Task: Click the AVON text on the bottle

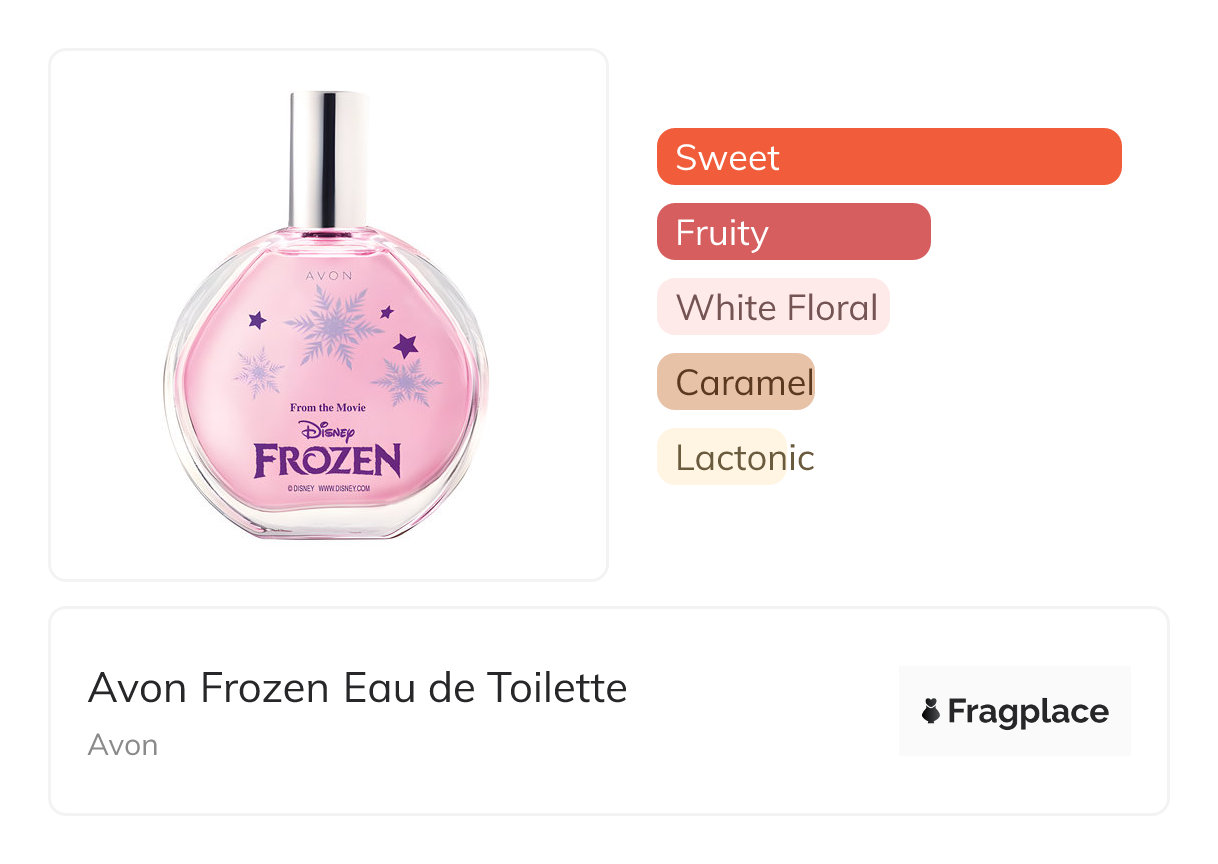Action: [x=328, y=273]
